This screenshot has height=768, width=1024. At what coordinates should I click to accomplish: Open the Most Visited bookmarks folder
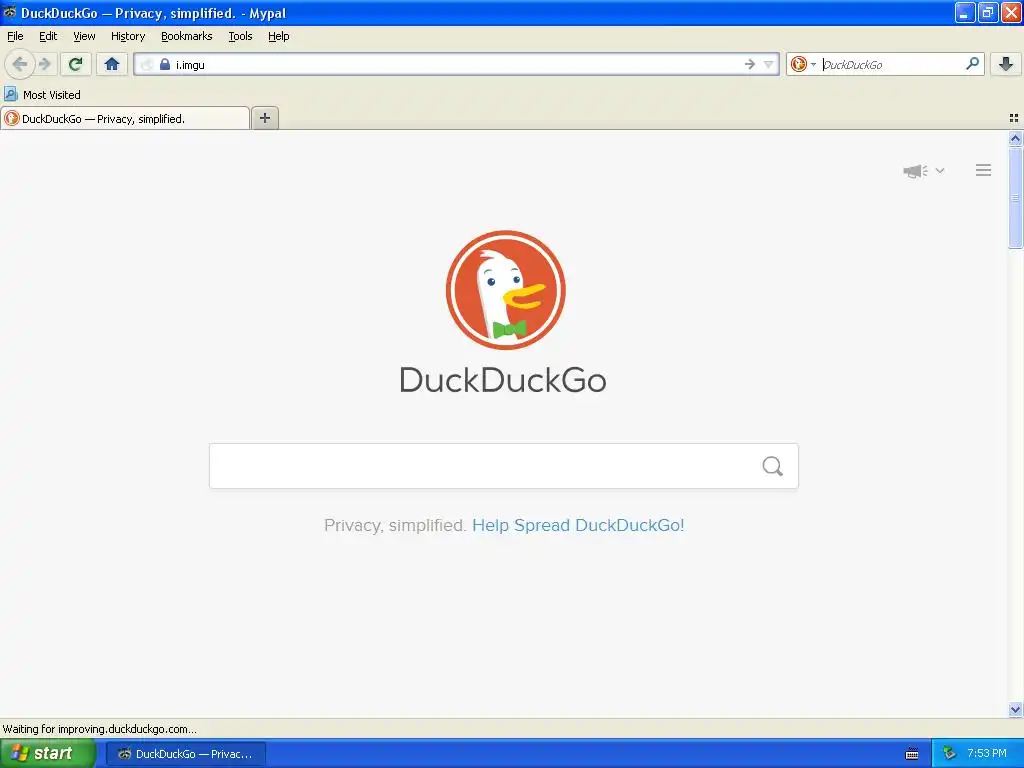(x=43, y=95)
